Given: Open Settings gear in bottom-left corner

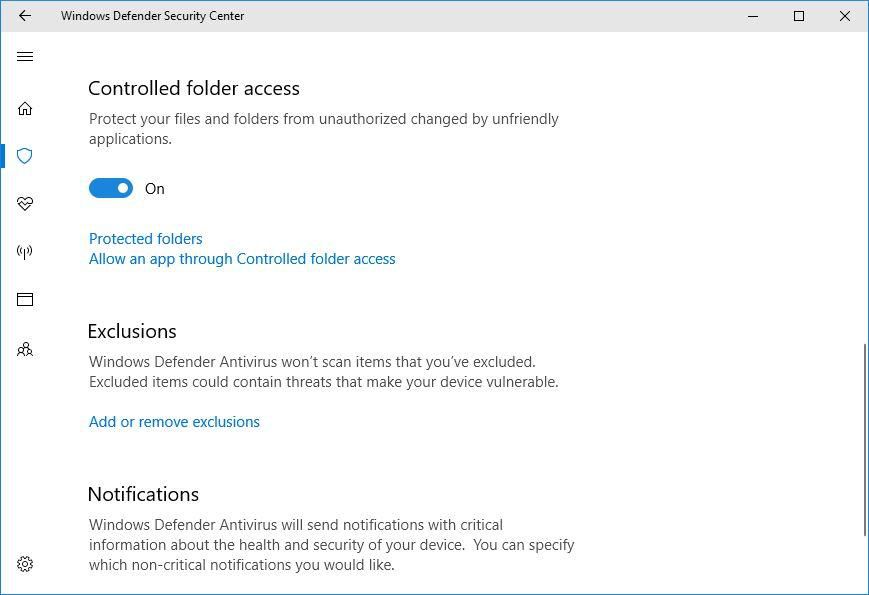Looking at the screenshot, I should [x=25, y=564].
